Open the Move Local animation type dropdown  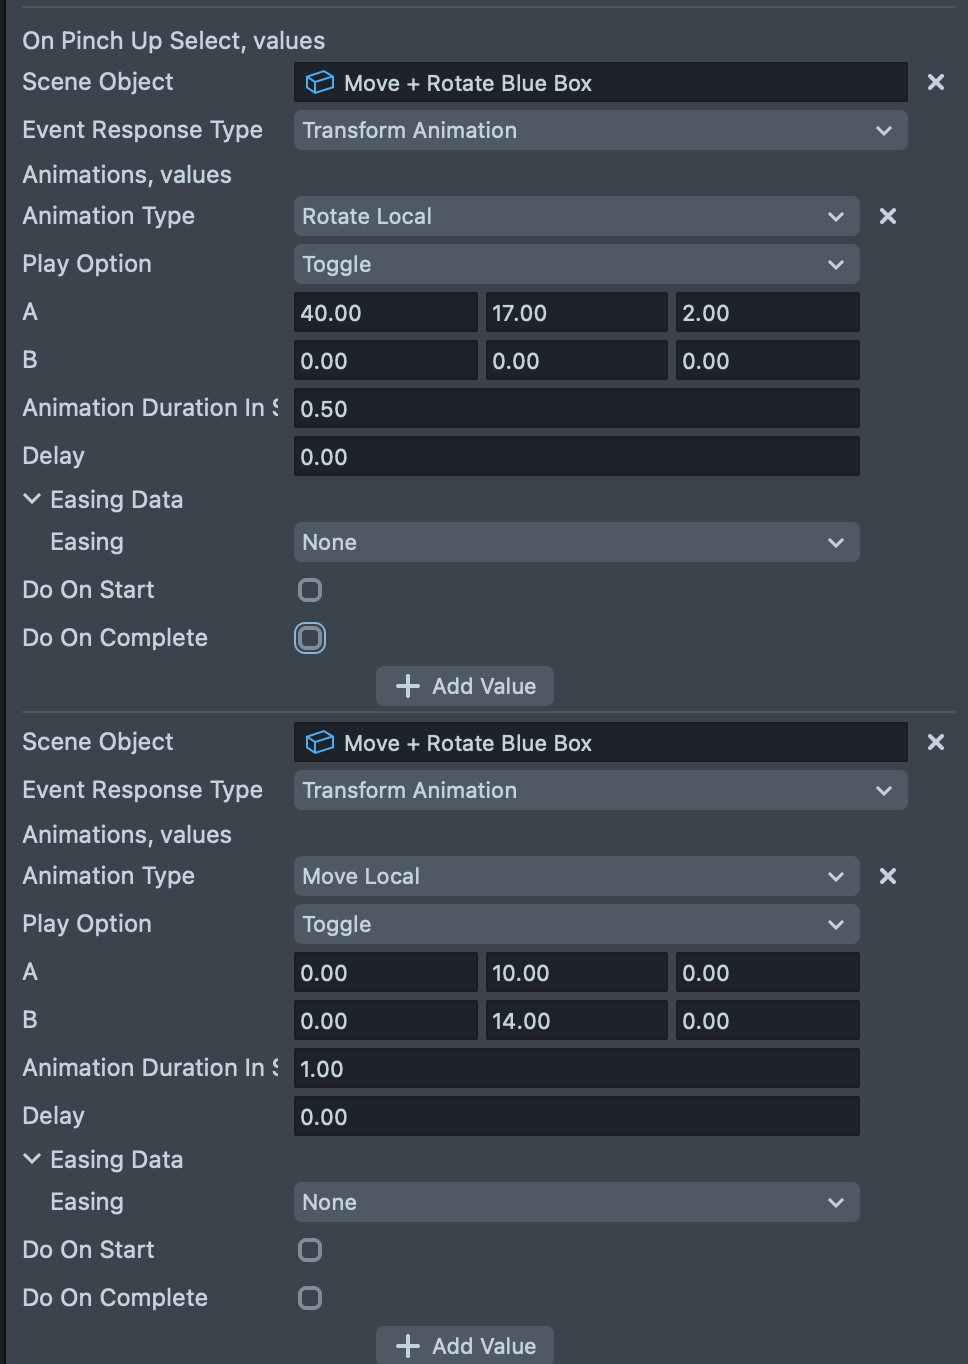(x=576, y=876)
